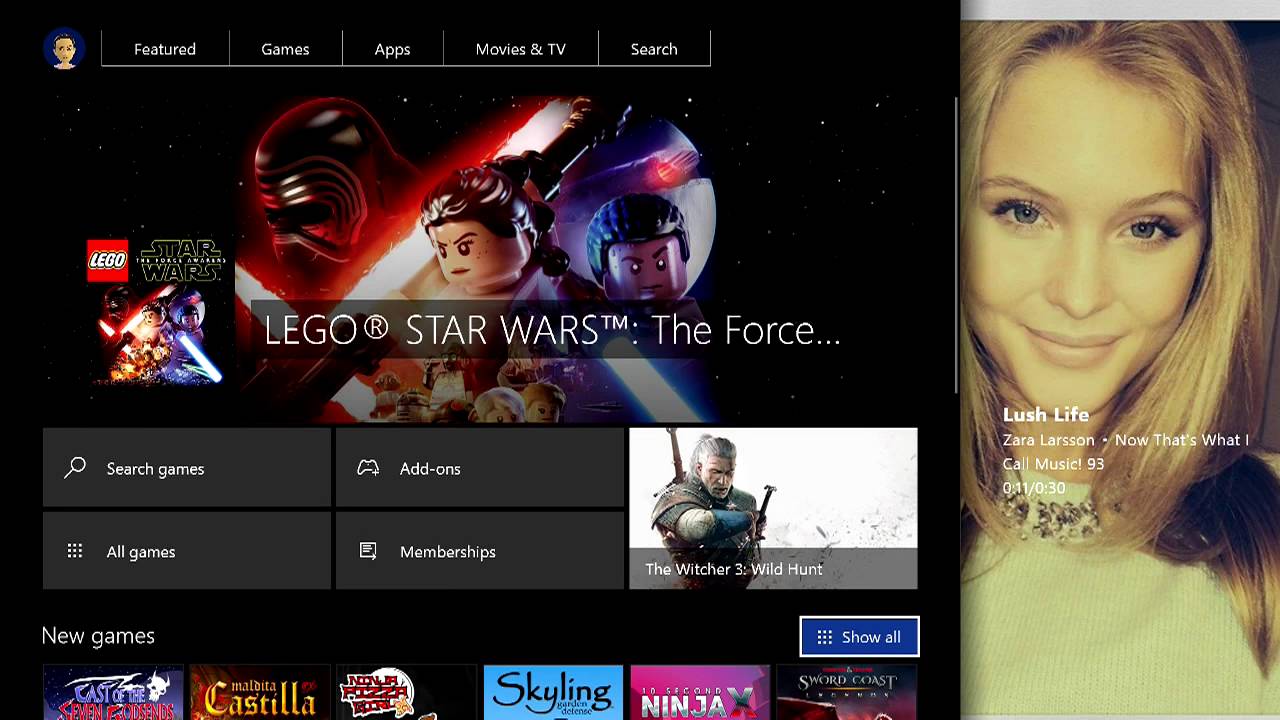The height and width of the screenshot is (720, 1280).
Task: Open Cast of the Seven Godsends game
Action: (x=113, y=692)
